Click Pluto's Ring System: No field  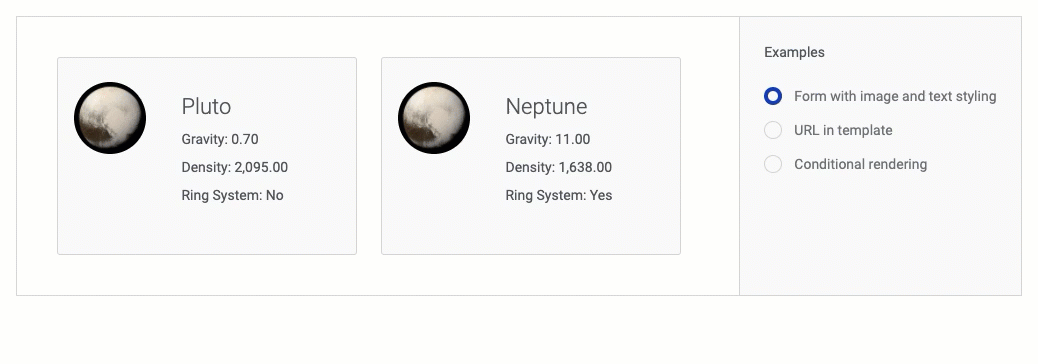click(x=232, y=195)
